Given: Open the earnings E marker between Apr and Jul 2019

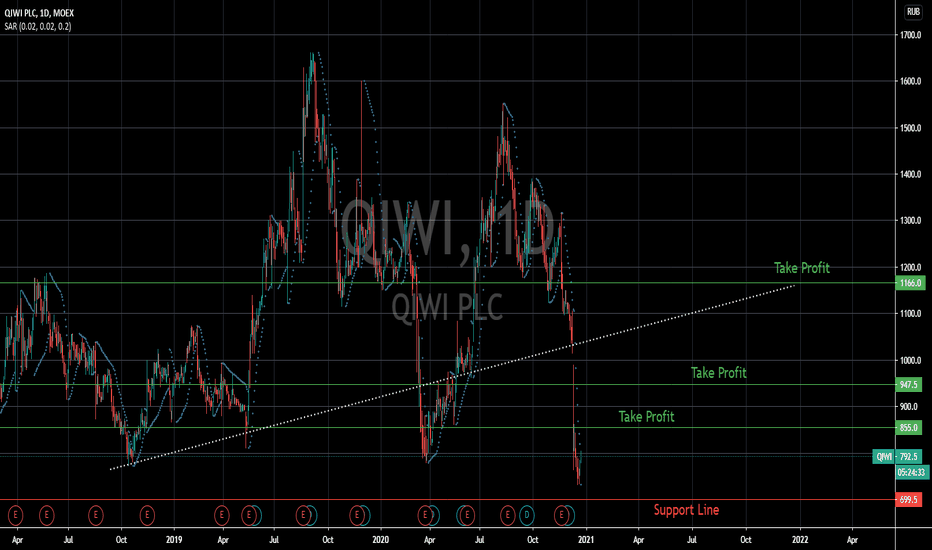Looking at the screenshot, I should pyautogui.click(x=250, y=515).
